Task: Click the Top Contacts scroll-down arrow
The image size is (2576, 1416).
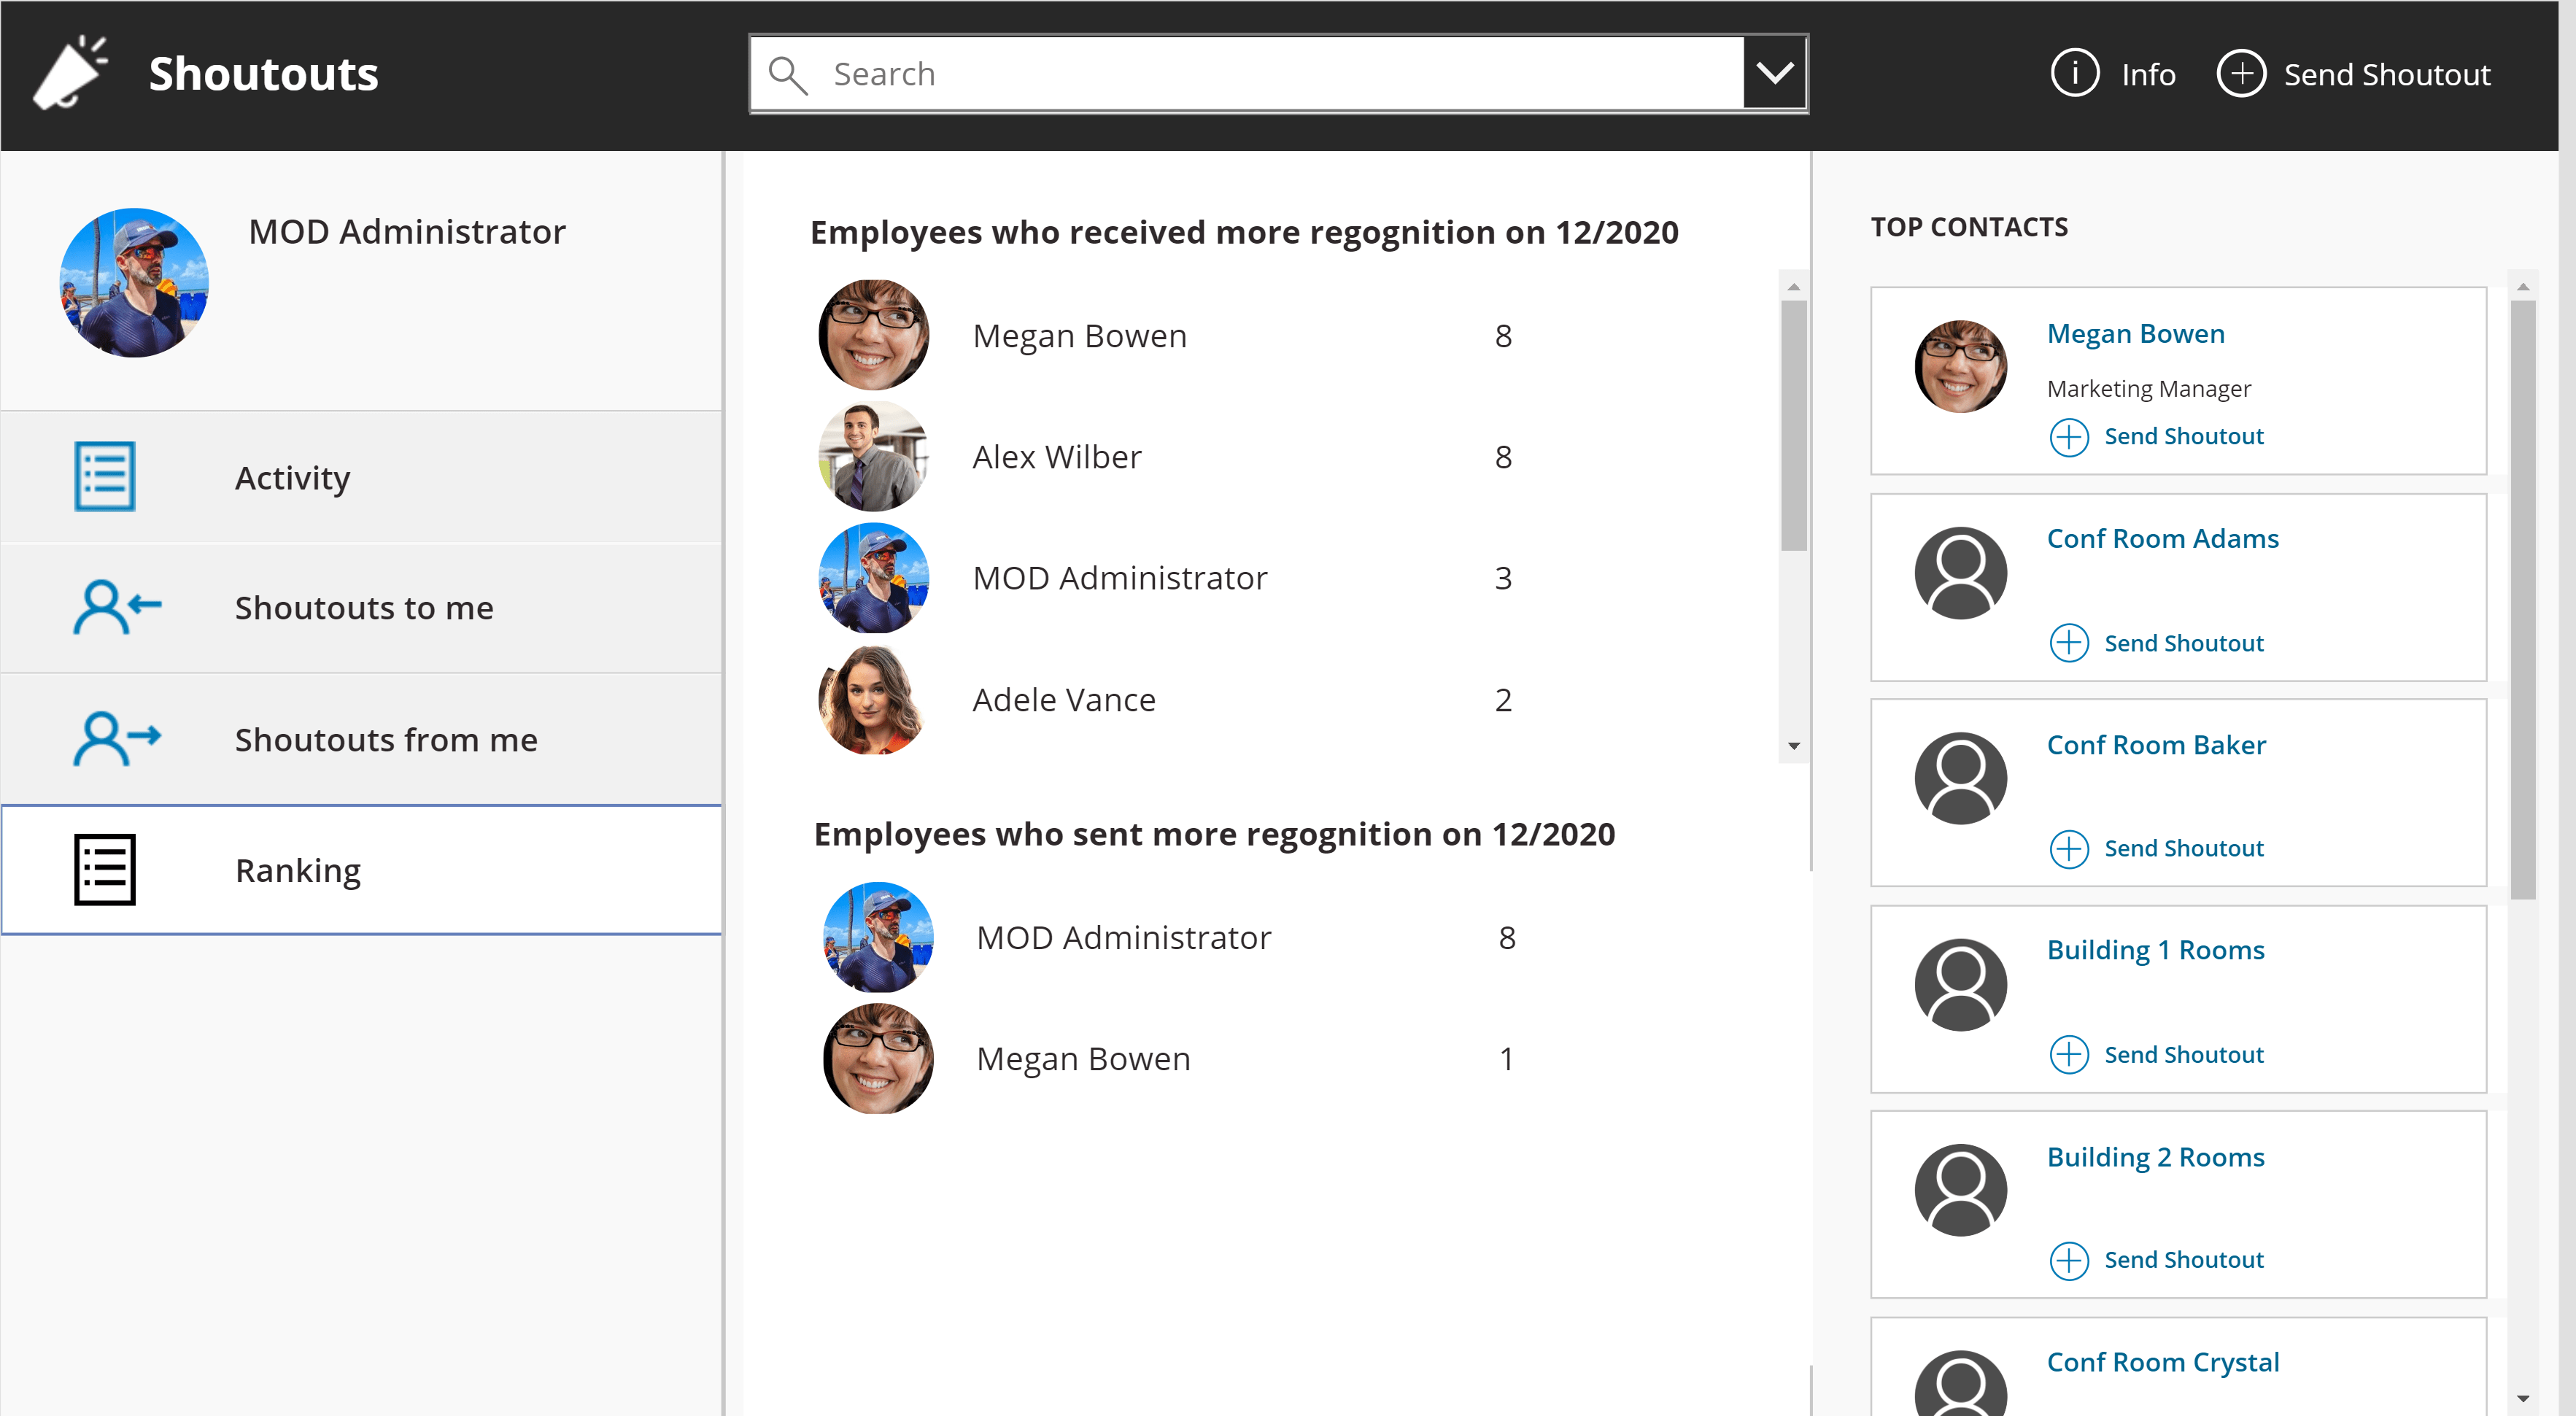Action: tap(2522, 1398)
